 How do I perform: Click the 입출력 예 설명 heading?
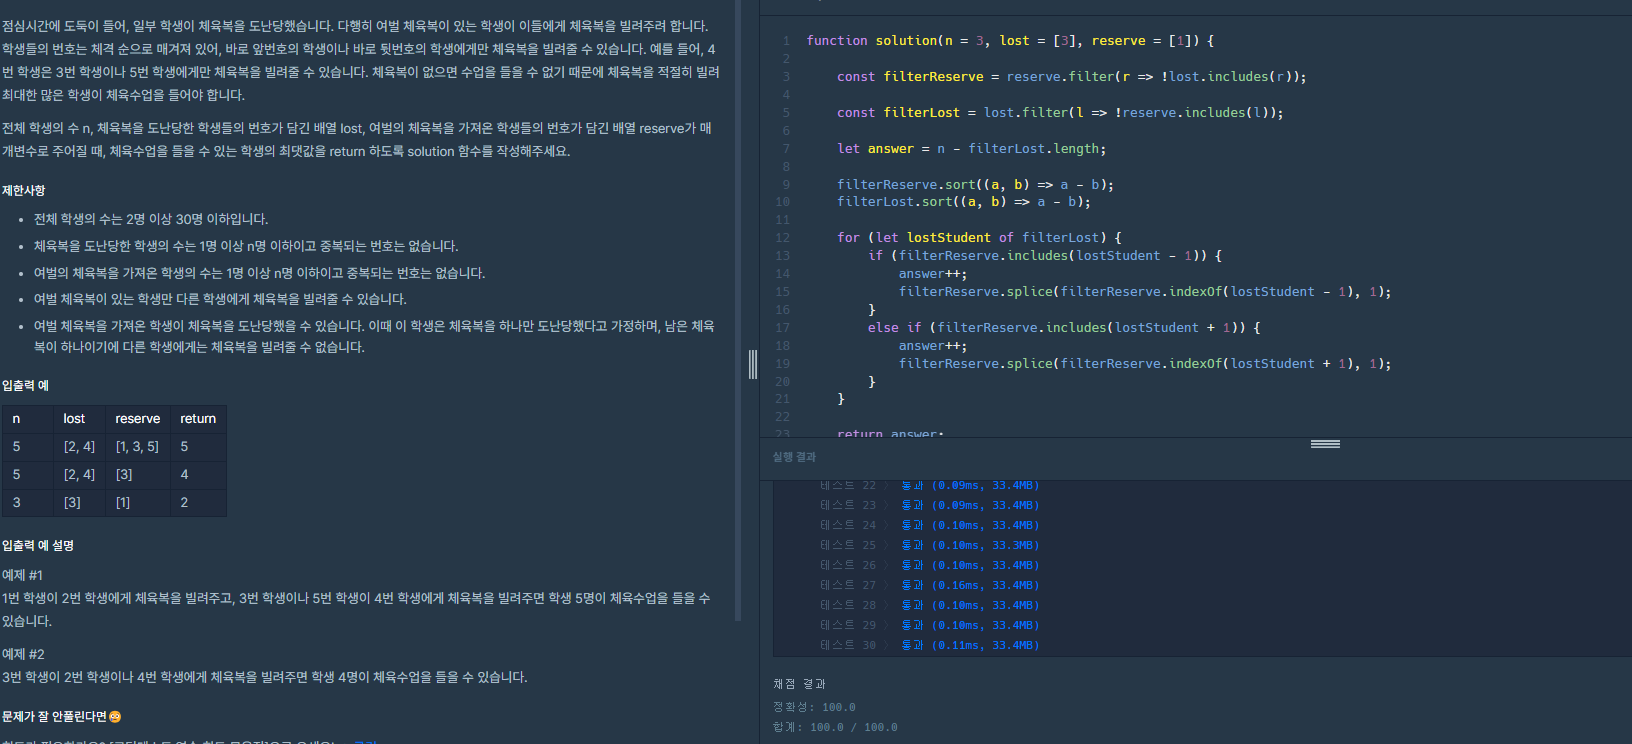38,546
